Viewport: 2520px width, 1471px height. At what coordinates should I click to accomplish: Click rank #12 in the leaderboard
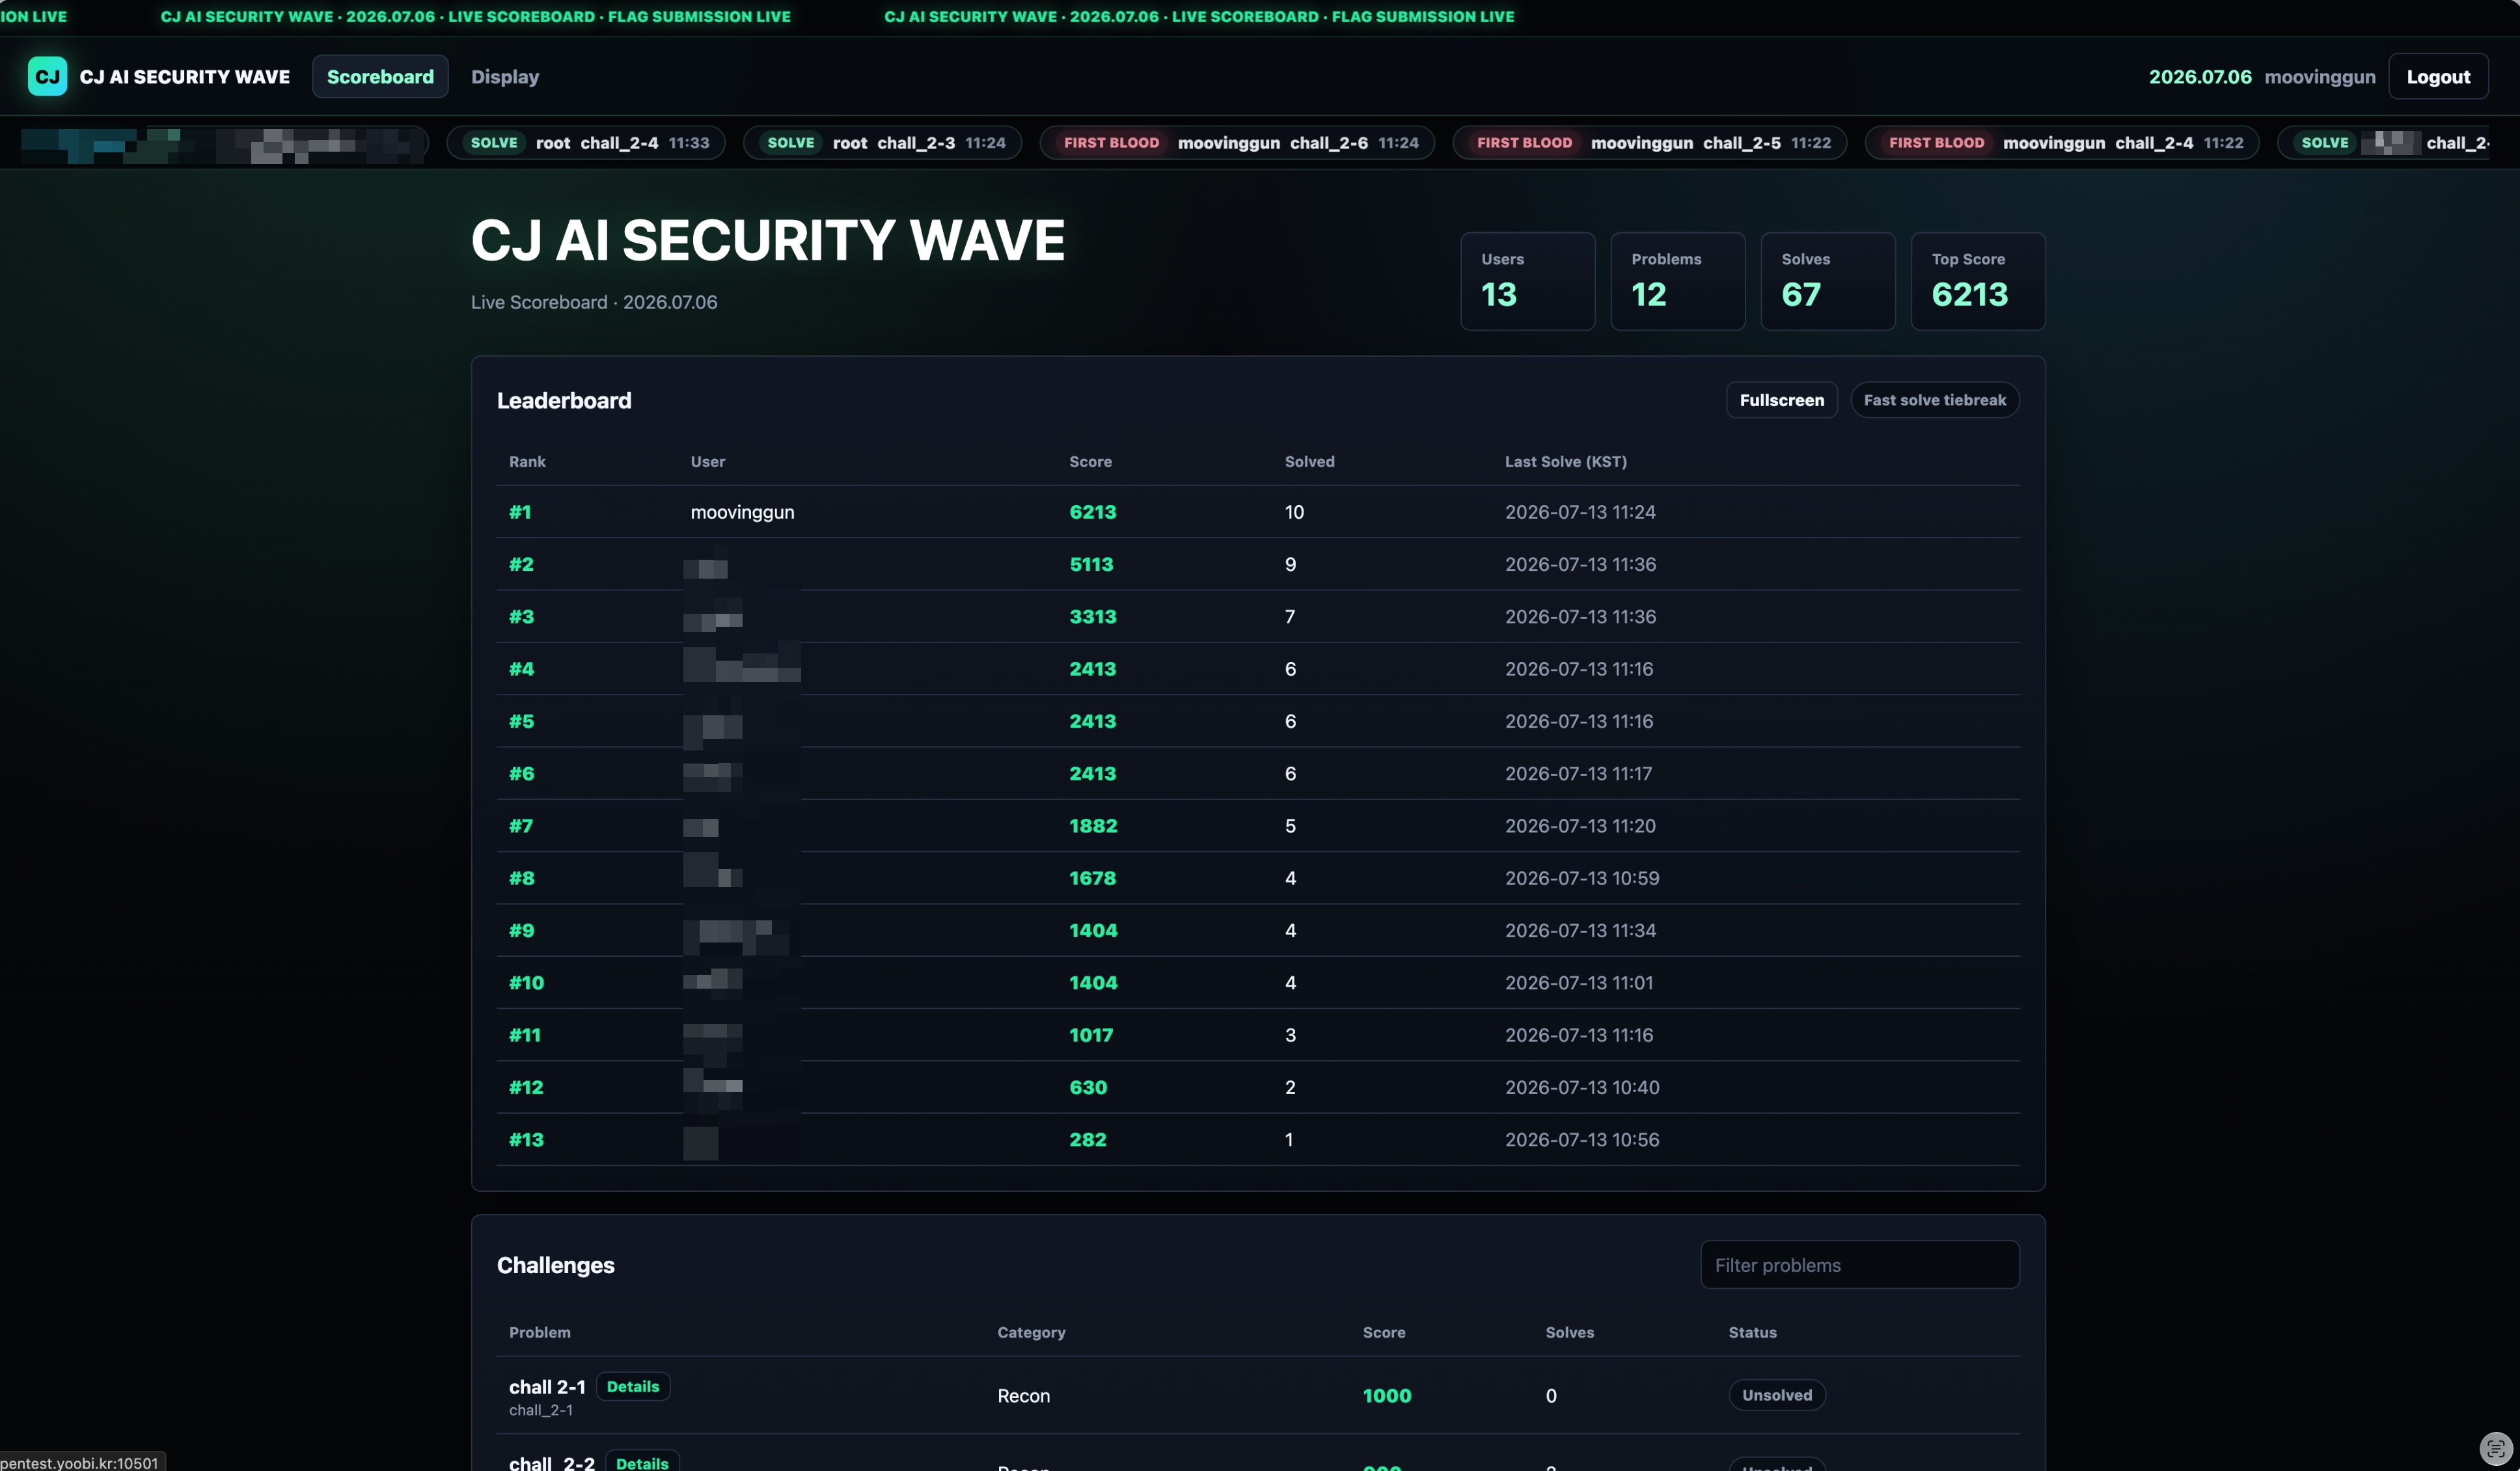click(526, 1088)
